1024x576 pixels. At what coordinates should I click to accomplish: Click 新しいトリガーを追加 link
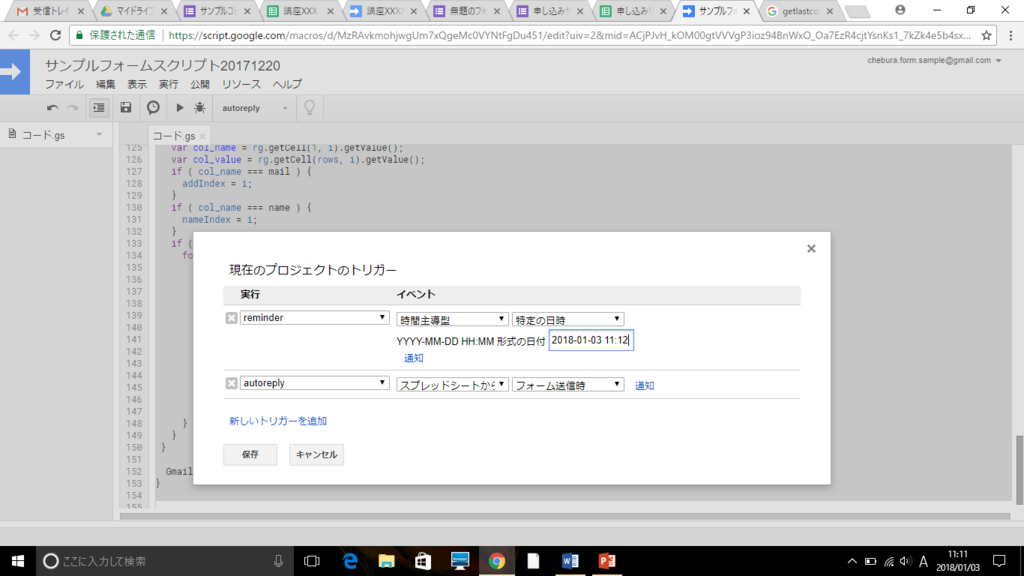coord(278,421)
